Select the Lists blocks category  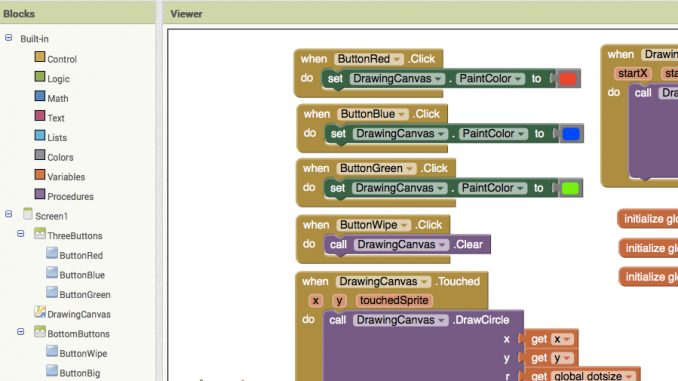click(x=51, y=137)
